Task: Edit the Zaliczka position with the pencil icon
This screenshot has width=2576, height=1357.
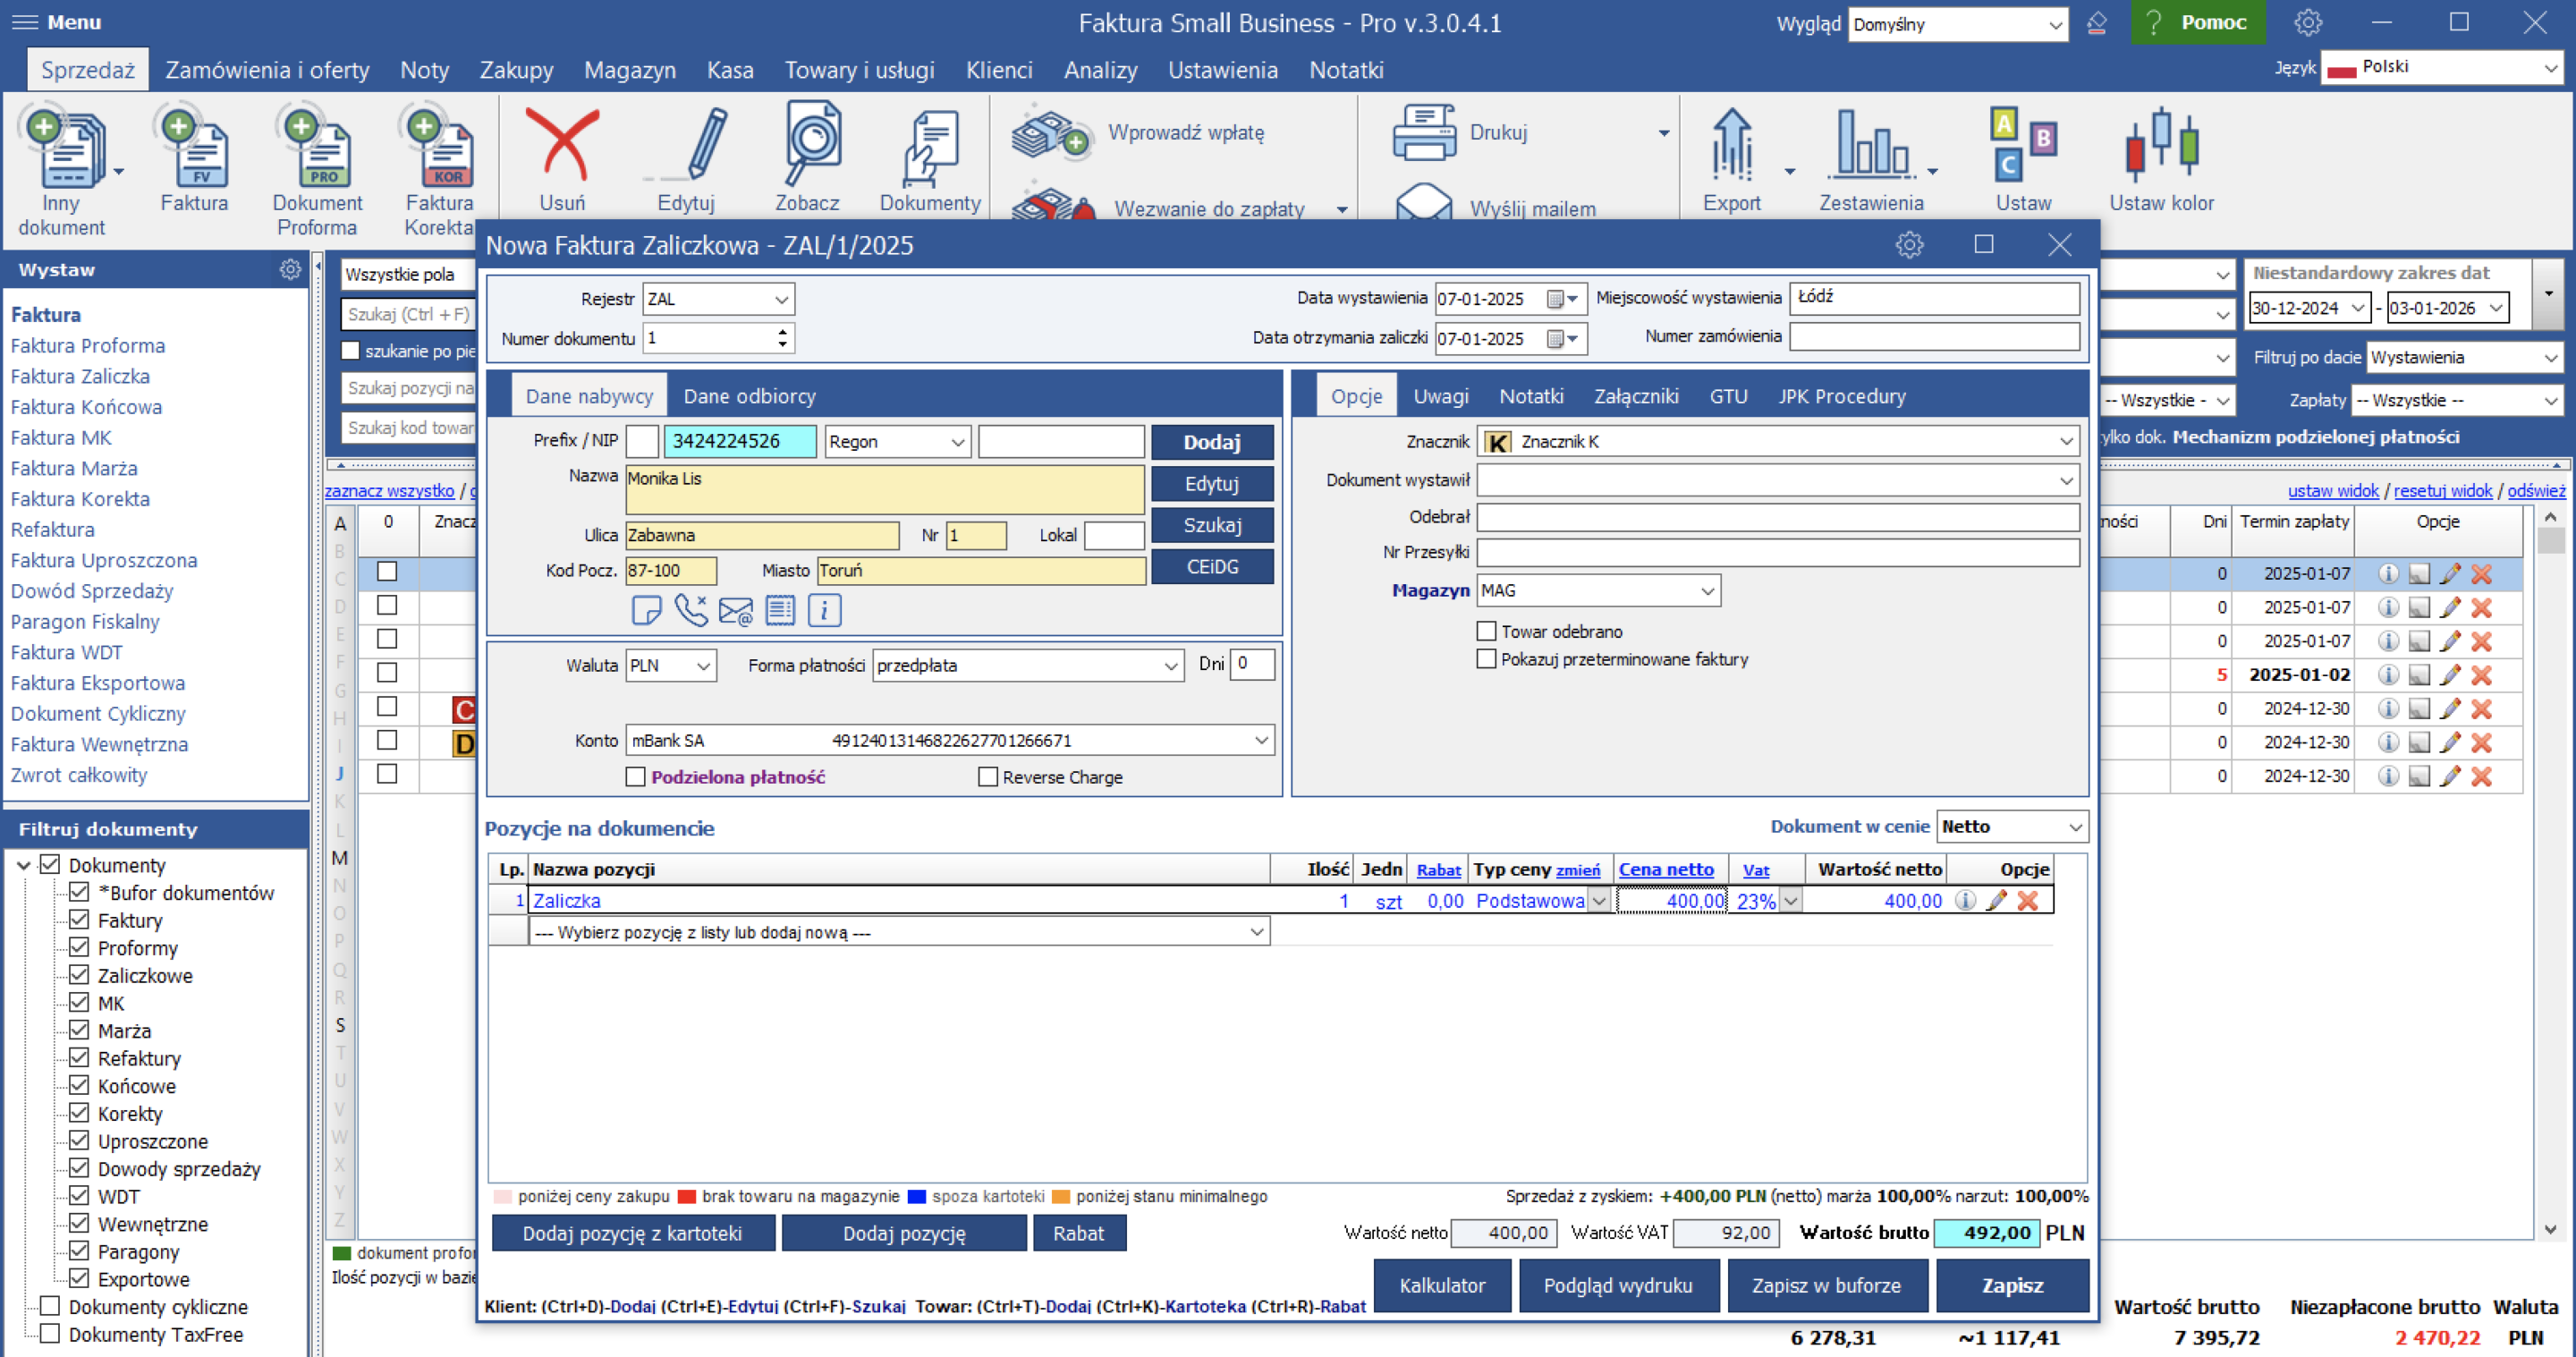Action: coord(1997,900)
